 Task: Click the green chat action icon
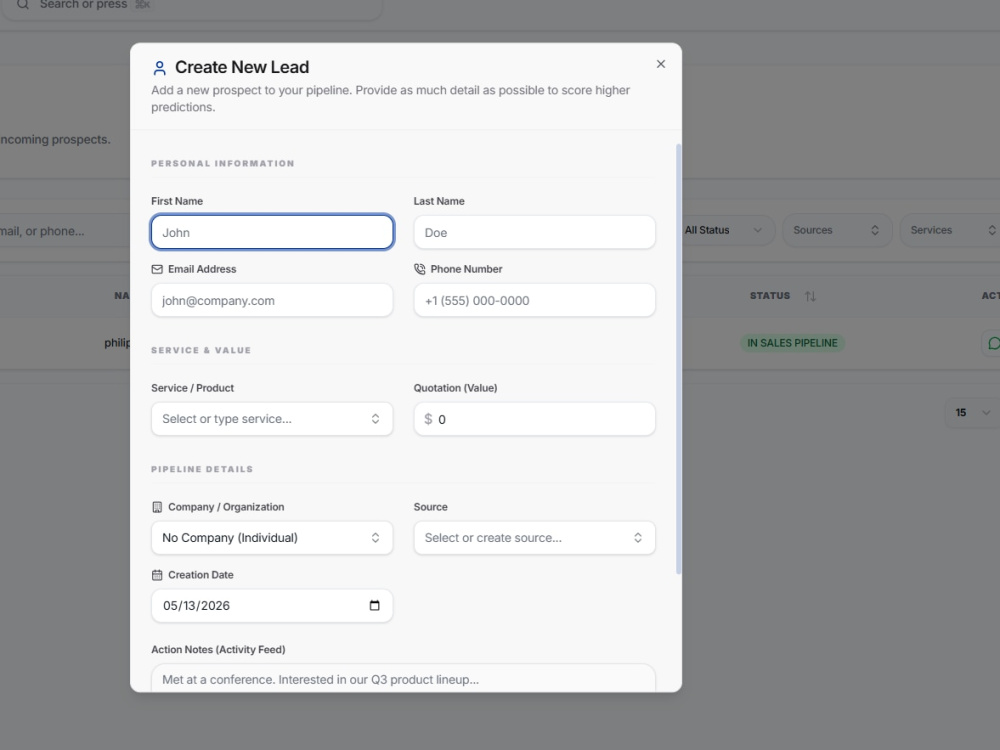(992, 343)
